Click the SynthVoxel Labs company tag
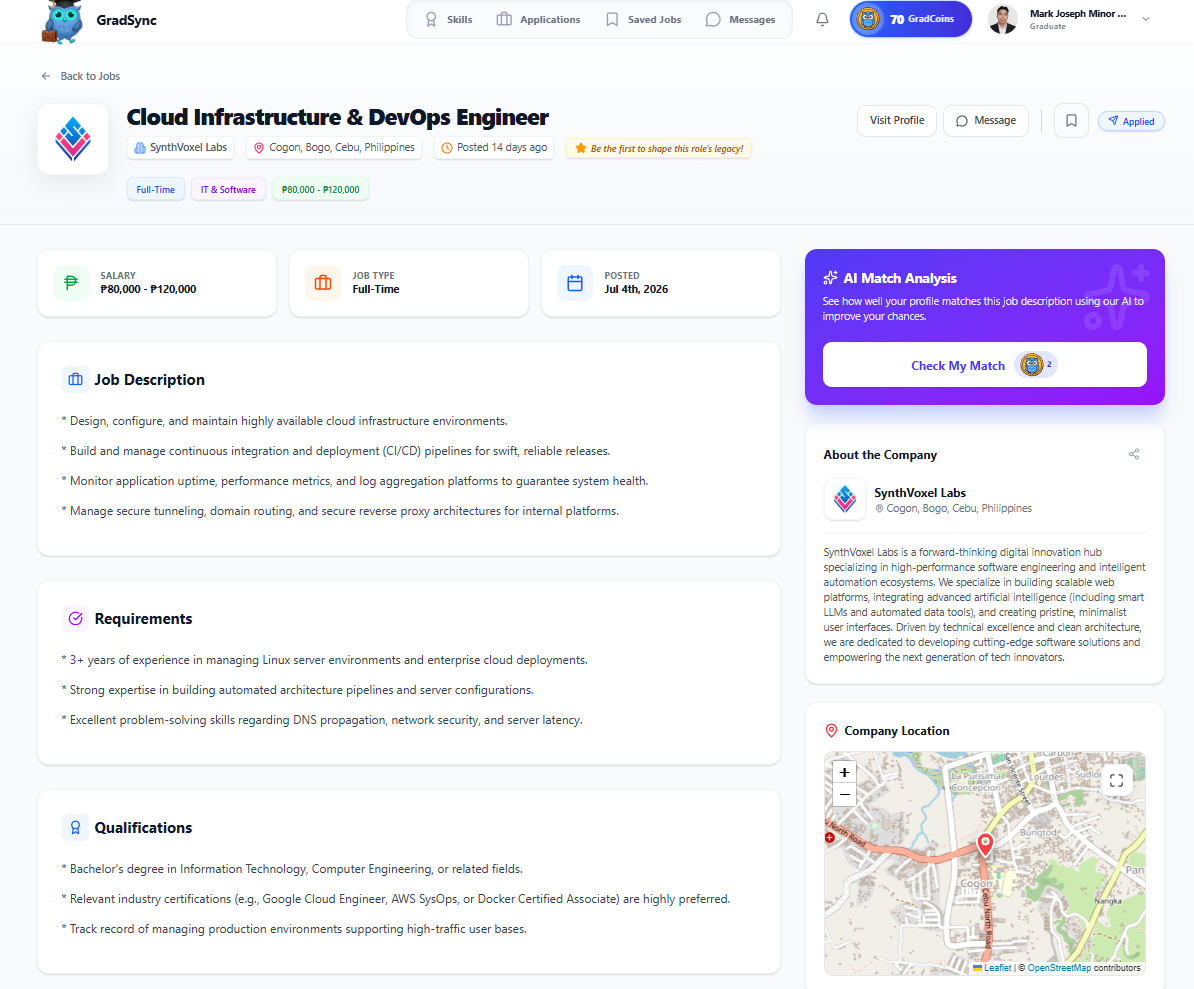Viewport: 1194px width, 989px height. pyautogui.click(x=181, y=148)
